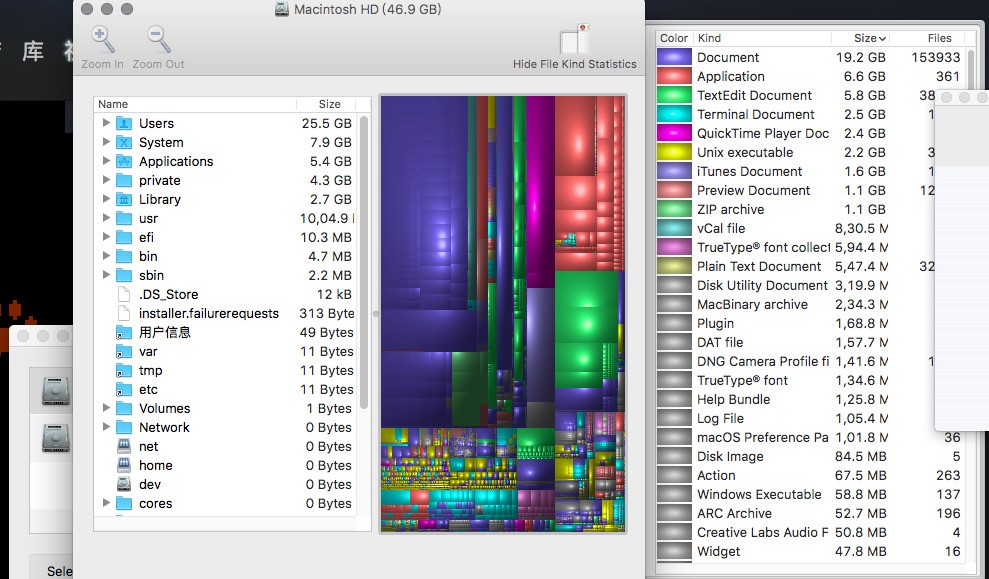
Task: Click the var alias folder icon
Action: [124, 351]
